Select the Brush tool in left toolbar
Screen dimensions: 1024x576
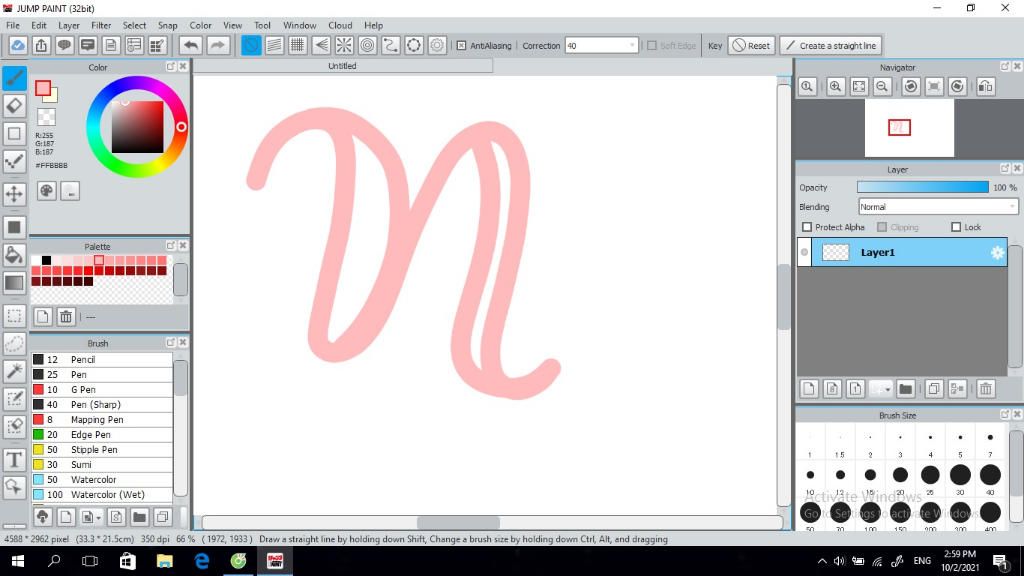click(x=14, y=78)
